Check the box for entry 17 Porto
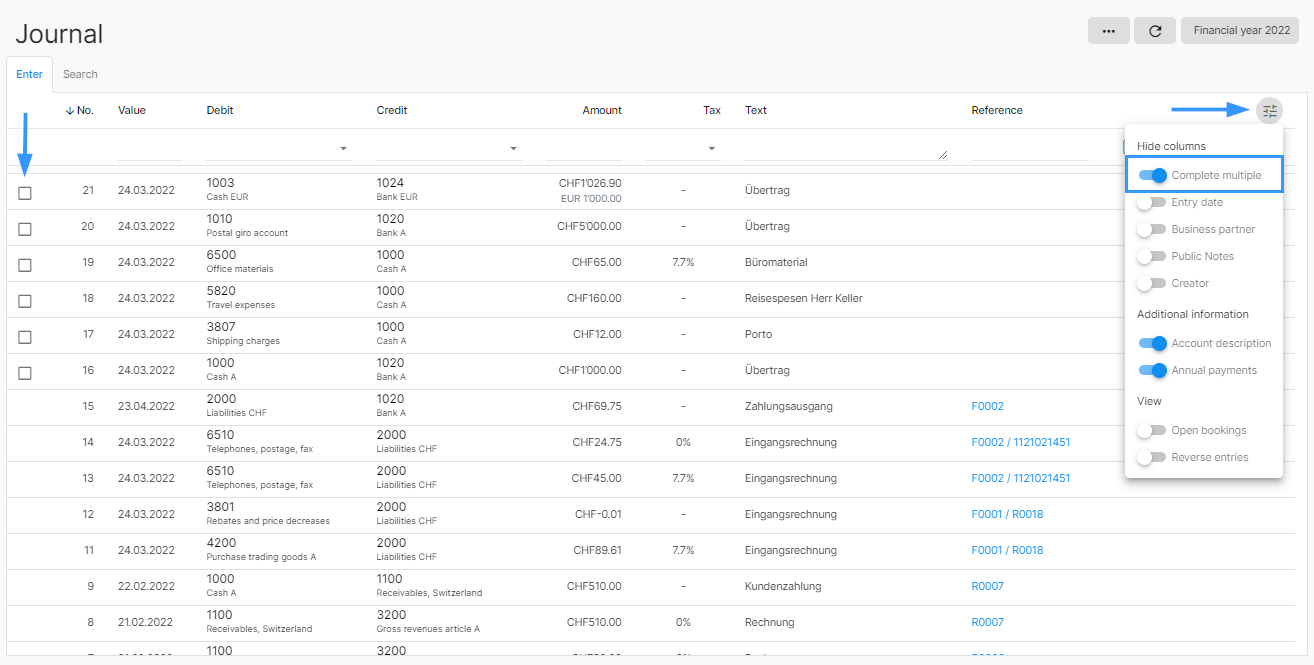The image size is (1314, 665). coord(25,337)
